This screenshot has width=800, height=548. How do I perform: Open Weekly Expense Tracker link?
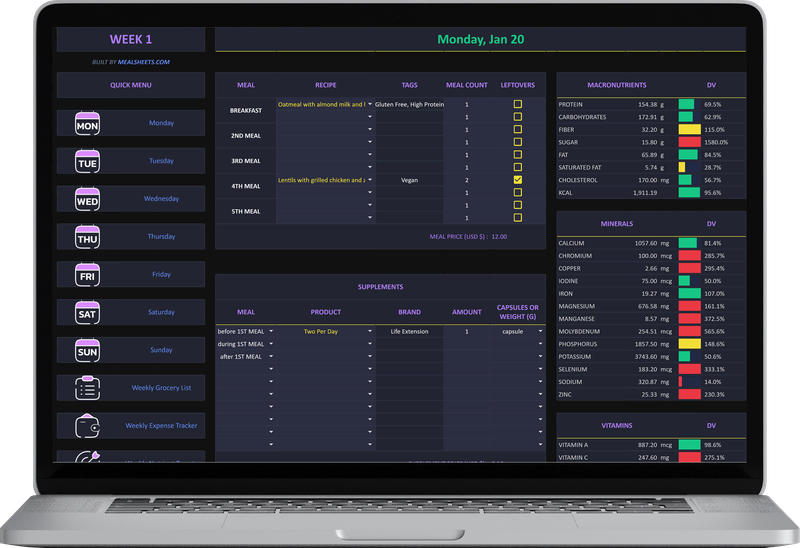161,426
